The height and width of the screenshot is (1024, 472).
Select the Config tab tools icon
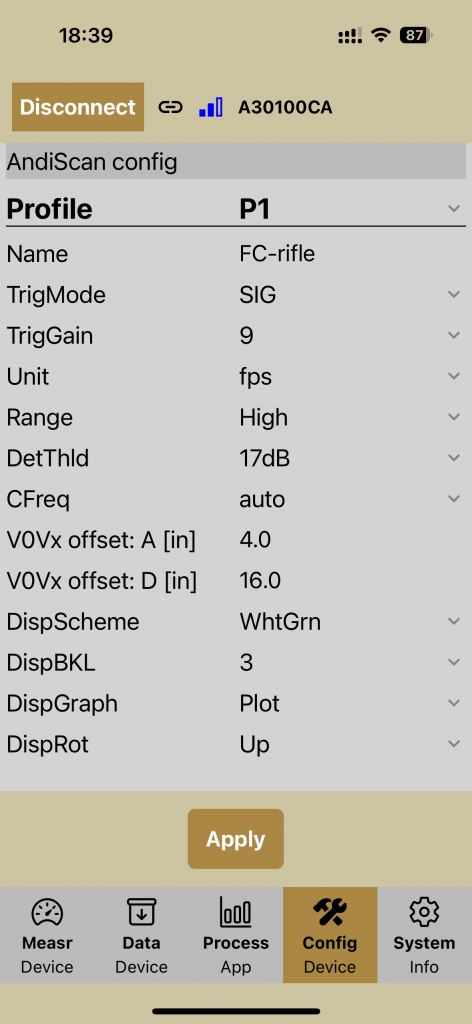coord(330,912)
